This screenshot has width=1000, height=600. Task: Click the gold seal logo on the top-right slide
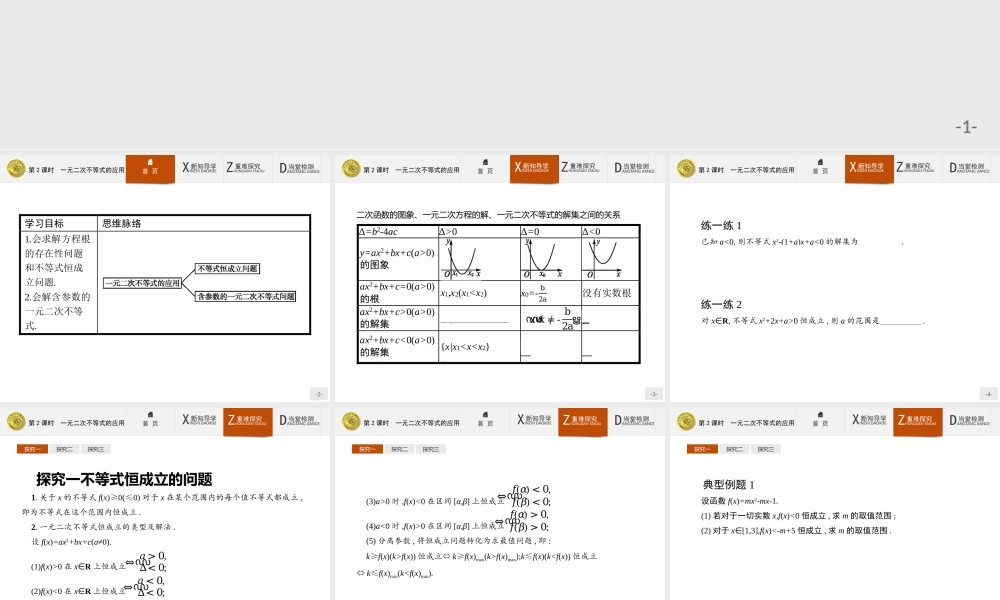(685, 168)
